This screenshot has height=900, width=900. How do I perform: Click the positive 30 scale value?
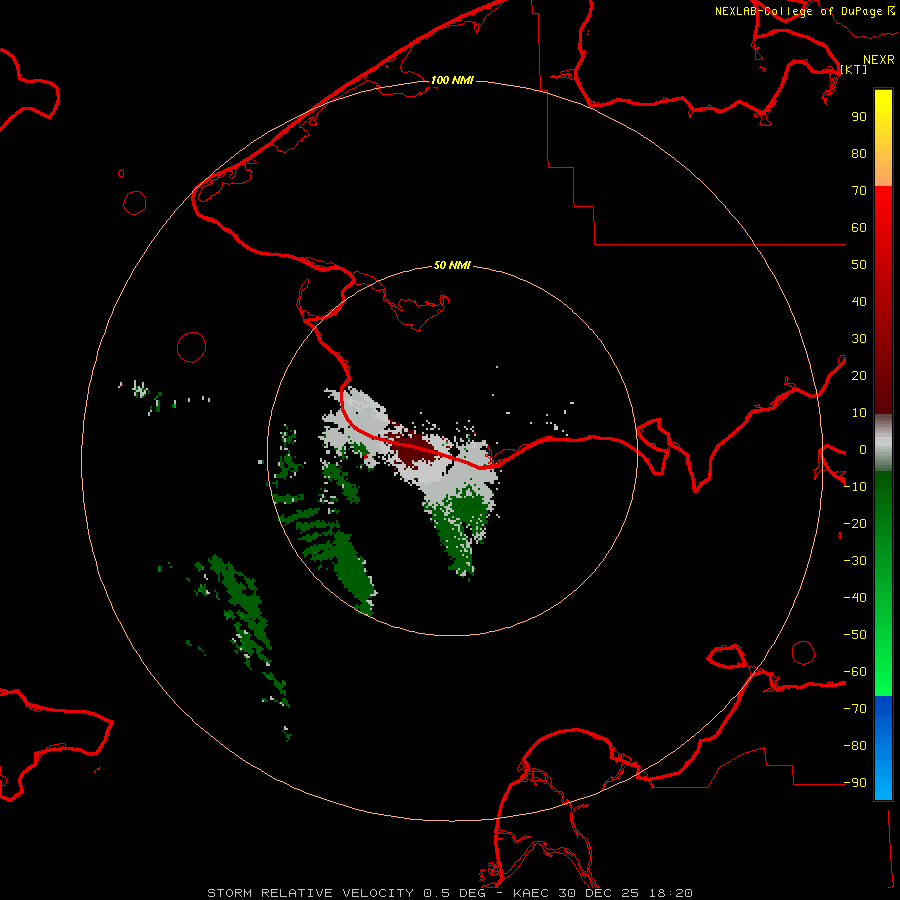[x=859, y=339]
